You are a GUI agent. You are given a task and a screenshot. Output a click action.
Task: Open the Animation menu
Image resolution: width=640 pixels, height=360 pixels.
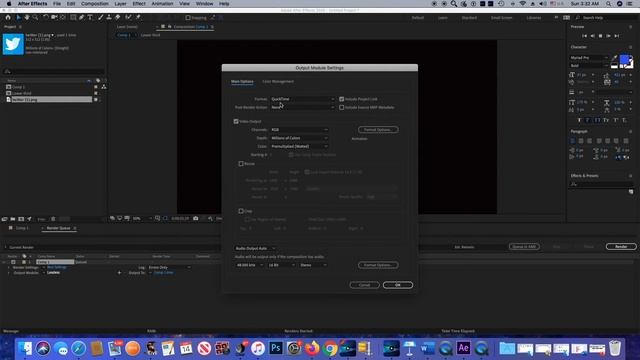(162, 4)
